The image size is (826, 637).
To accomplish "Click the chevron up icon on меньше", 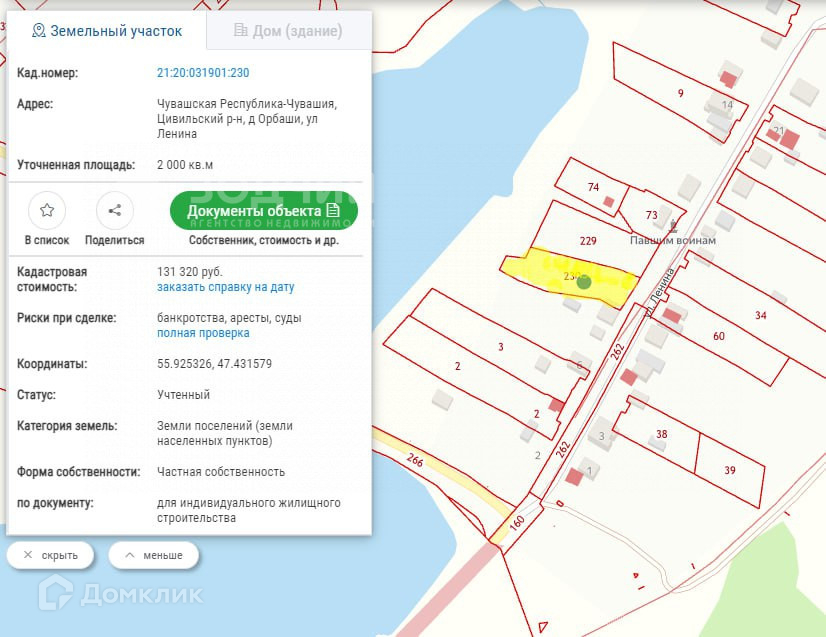I will click(x=130, y=555).
